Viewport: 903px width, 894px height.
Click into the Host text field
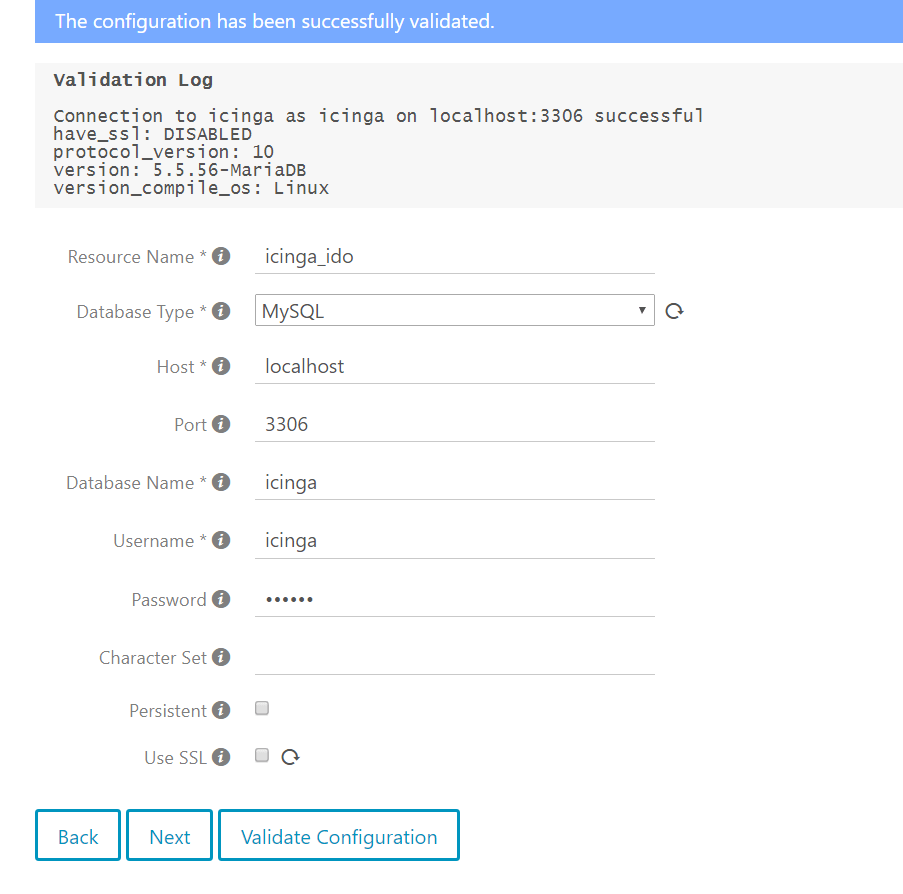pyautogui.click(x=454, y=367)
